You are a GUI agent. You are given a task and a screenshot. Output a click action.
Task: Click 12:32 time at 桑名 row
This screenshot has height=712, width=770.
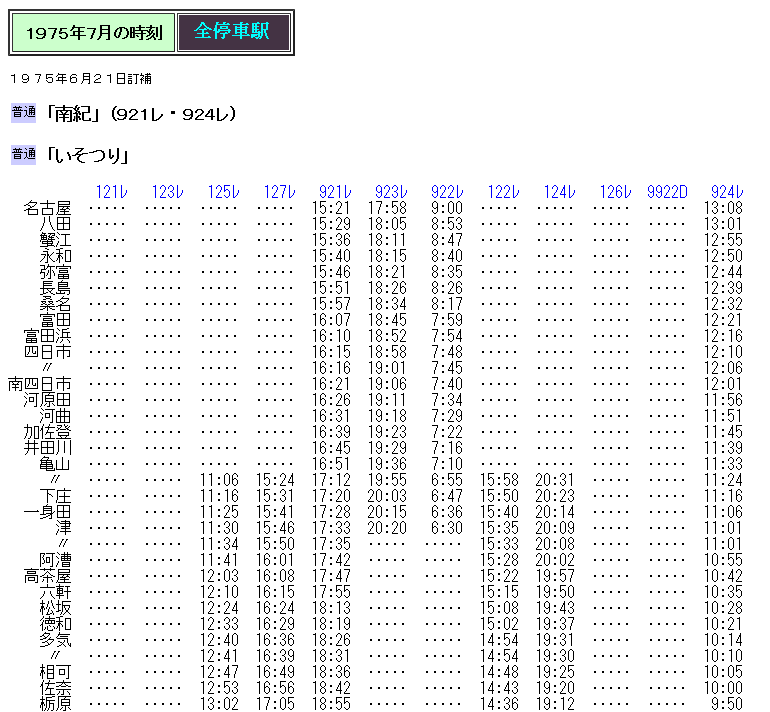723,304
